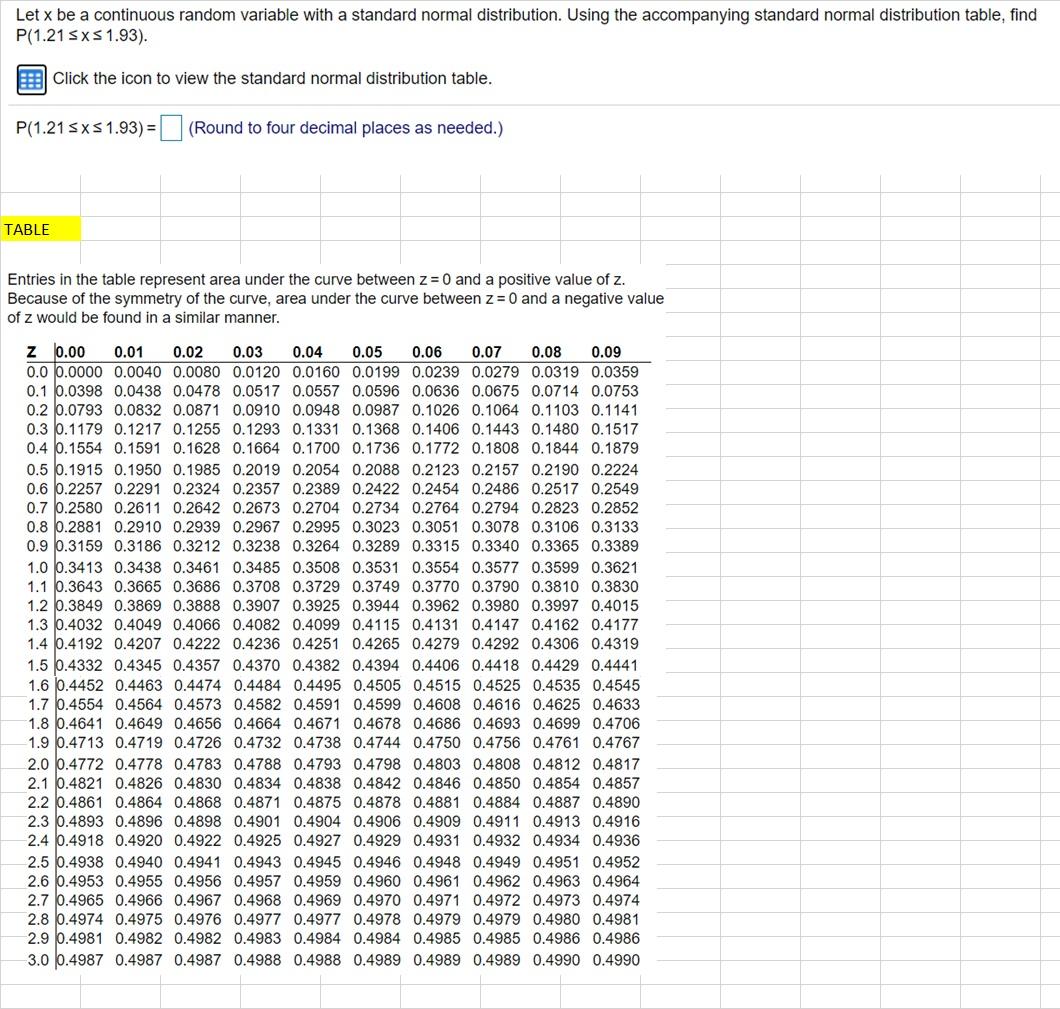Click the value 0.4772 in row 2.0
1060x1009 pixels.
[x=80, y=764]
